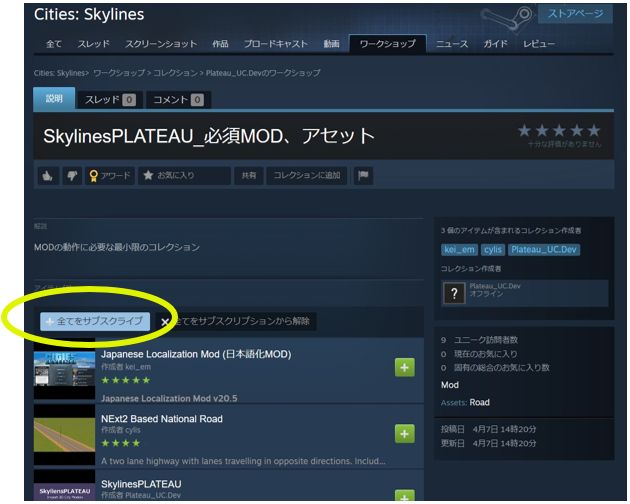This screenshot has width=630, height=504.
Task: Subscribe to SkylinesPLATEAU item plus button
Action: point(405,497)
